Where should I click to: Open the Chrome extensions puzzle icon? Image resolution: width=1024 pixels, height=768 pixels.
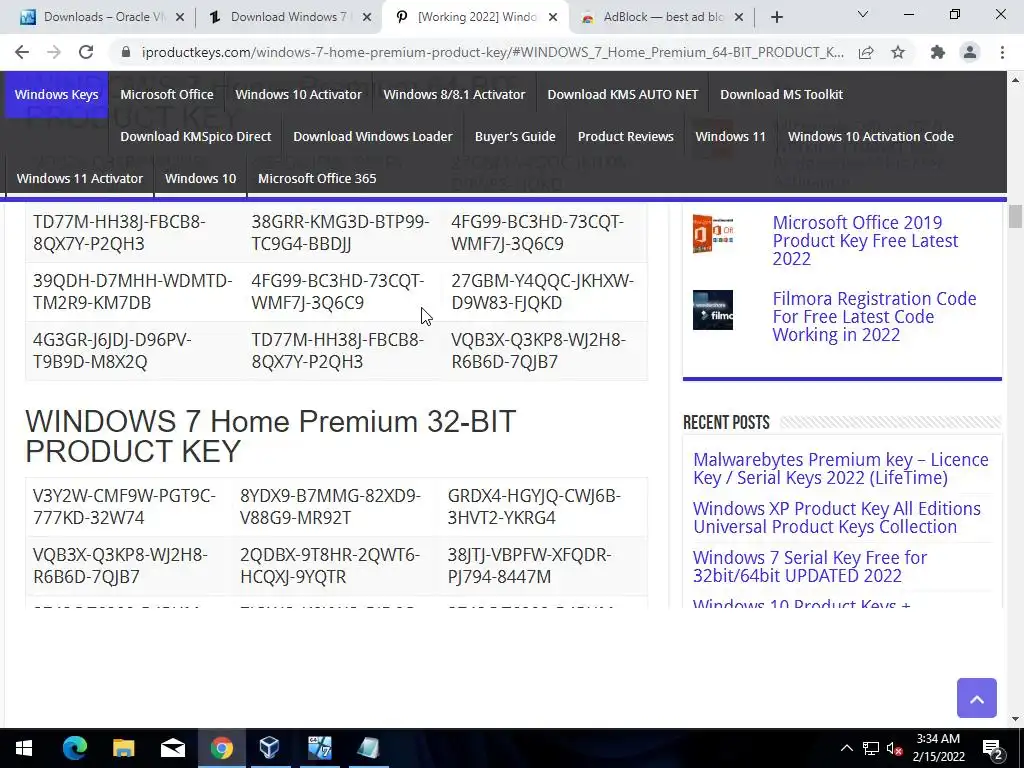click(938, 52)
